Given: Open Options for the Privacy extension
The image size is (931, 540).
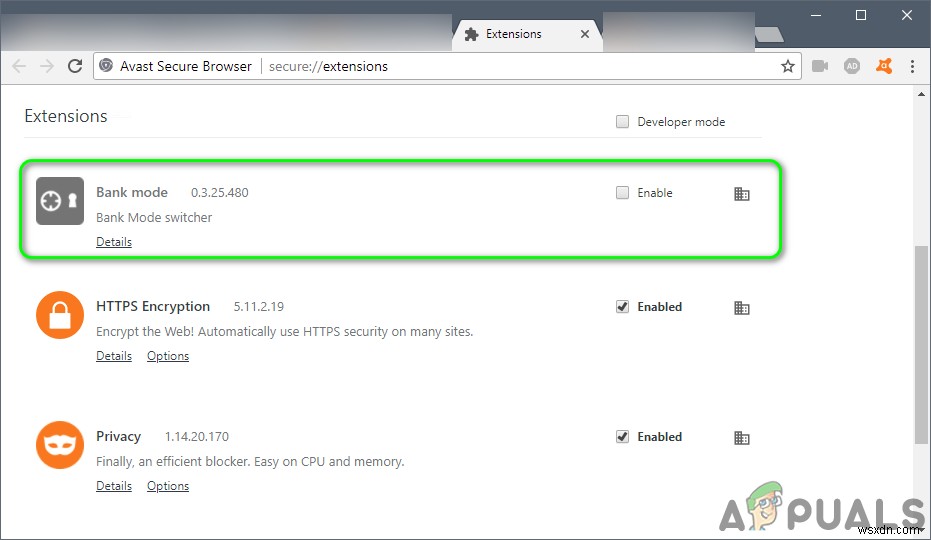Looking at the screenshot, I should click(x=168, y=486).
